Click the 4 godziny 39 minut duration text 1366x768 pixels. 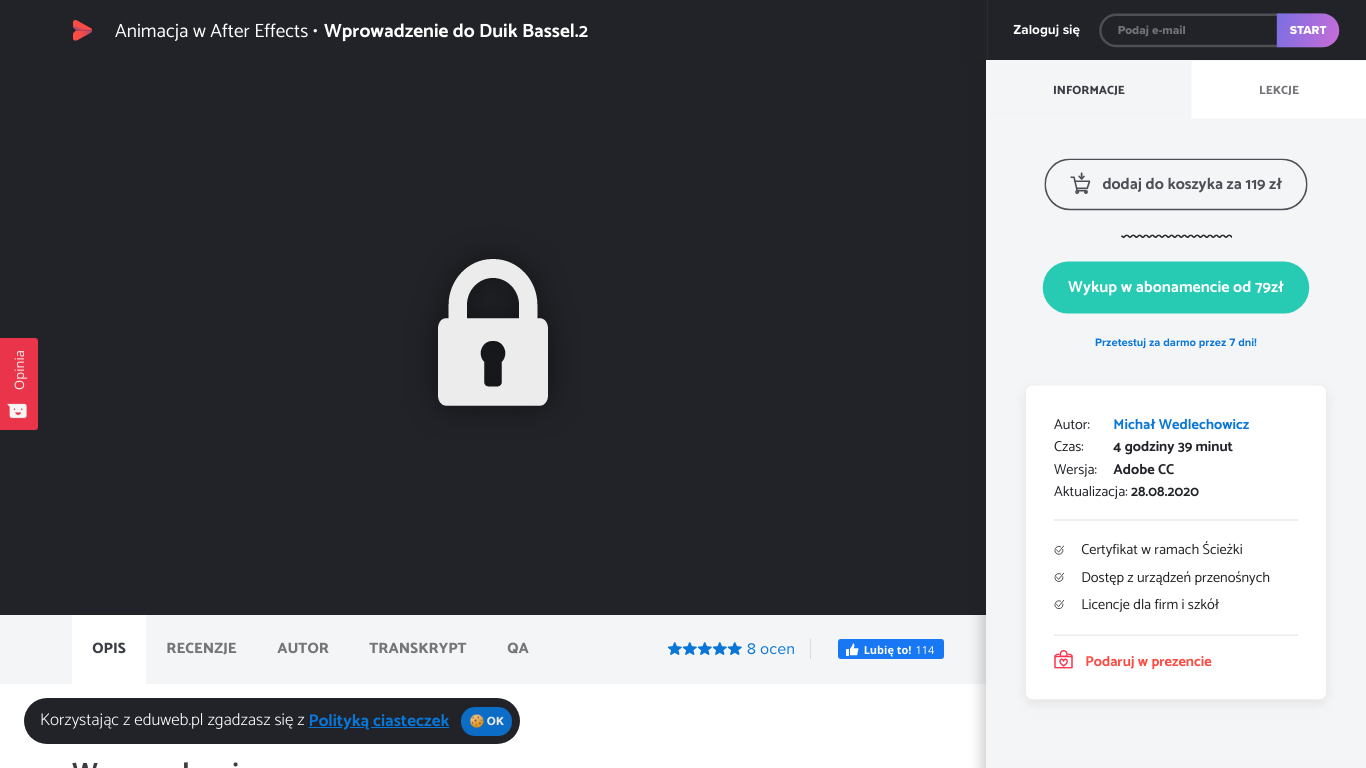point(1173,447)
